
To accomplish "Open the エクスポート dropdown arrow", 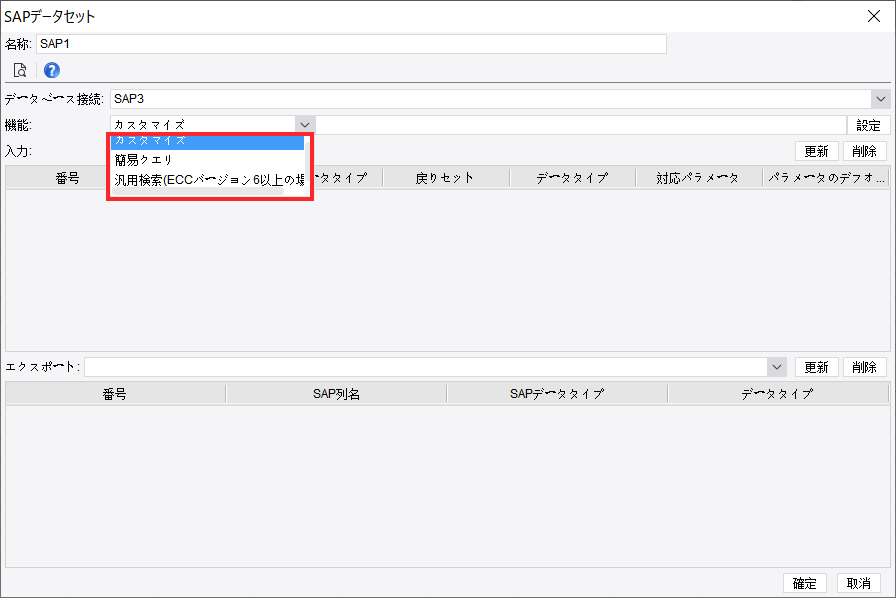I will tap(777, 367).
